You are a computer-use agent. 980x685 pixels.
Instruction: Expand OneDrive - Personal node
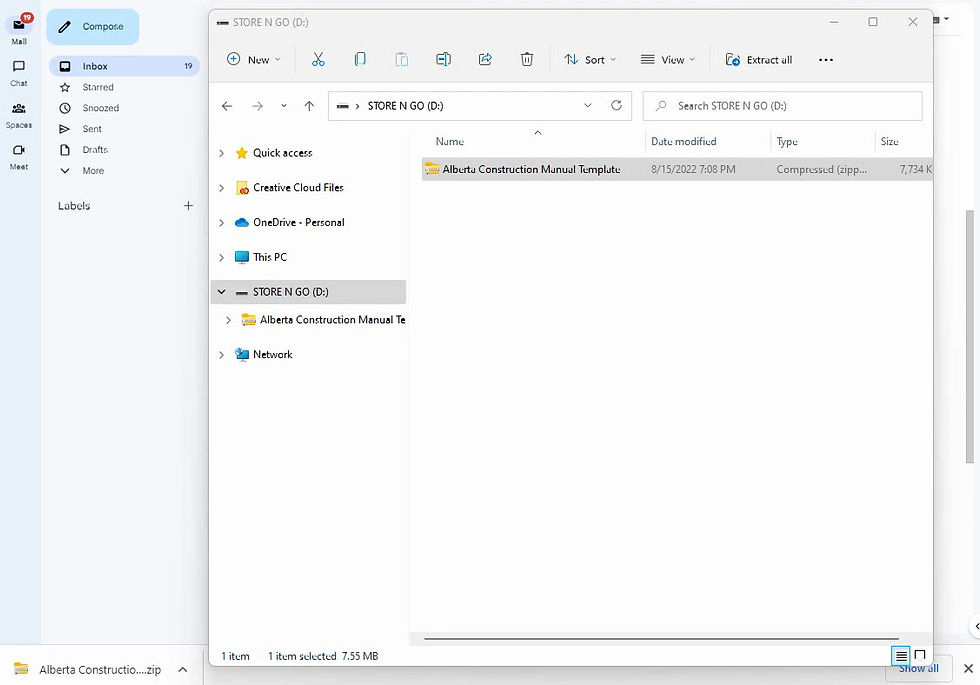(x=221, y=223)
